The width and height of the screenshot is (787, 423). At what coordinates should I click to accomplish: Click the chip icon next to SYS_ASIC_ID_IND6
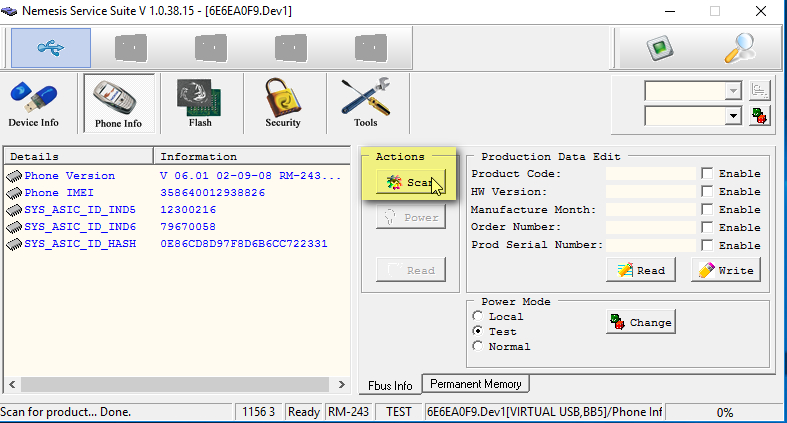click(x=14, y=227)
